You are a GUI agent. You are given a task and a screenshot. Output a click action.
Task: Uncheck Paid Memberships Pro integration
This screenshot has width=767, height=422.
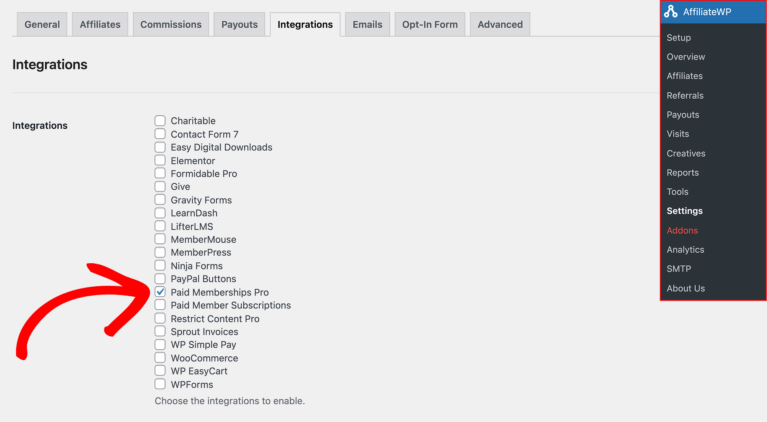tap(160, 292)
